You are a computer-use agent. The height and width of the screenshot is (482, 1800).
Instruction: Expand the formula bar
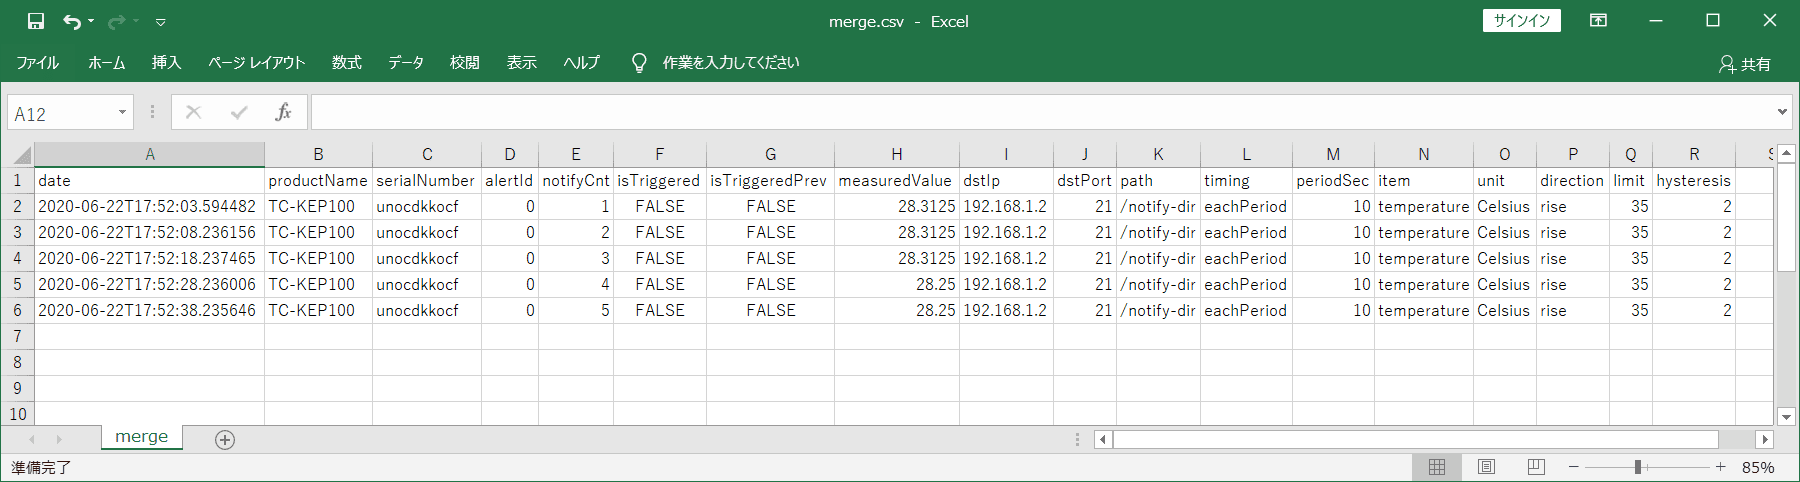pyautogui.click(x=1782, y=112)
